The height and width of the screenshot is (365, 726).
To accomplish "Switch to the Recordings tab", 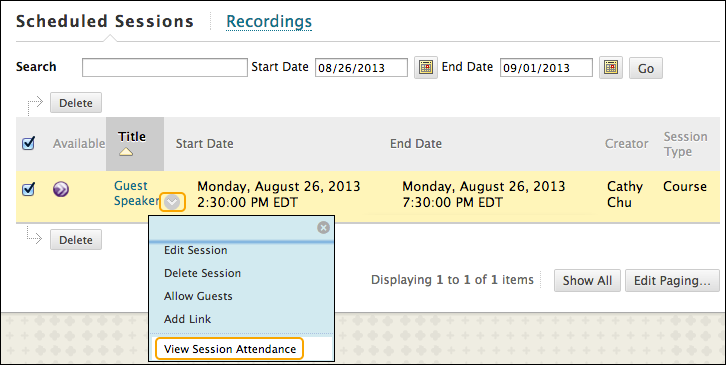I will pyautogui.click(x=269, y=21).
